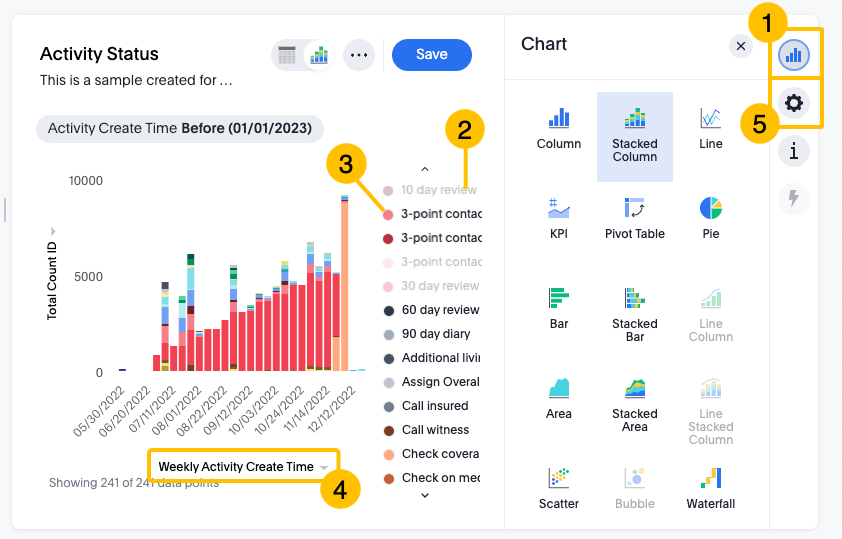Pick the KPI chart type
This screenshot has width=842, height=539.
click(x=558, y=218)
